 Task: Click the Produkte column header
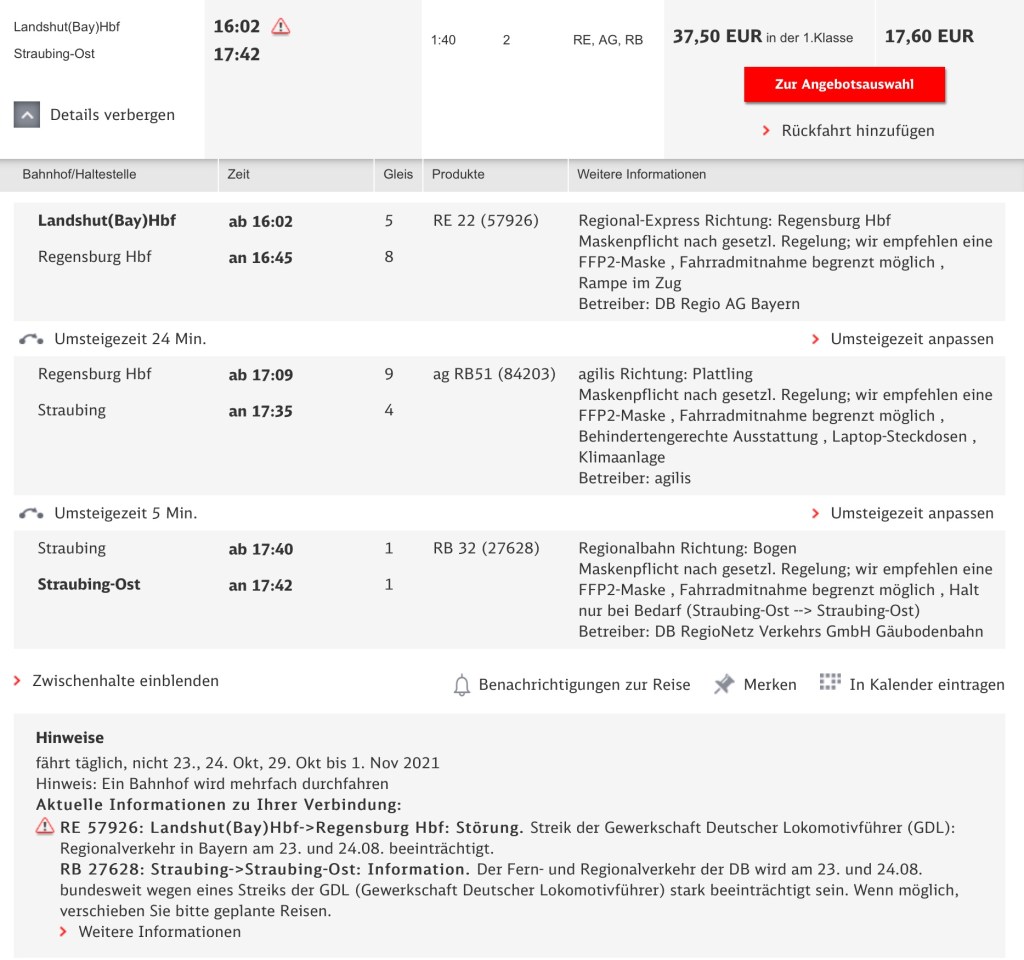[x=458, y=174]
